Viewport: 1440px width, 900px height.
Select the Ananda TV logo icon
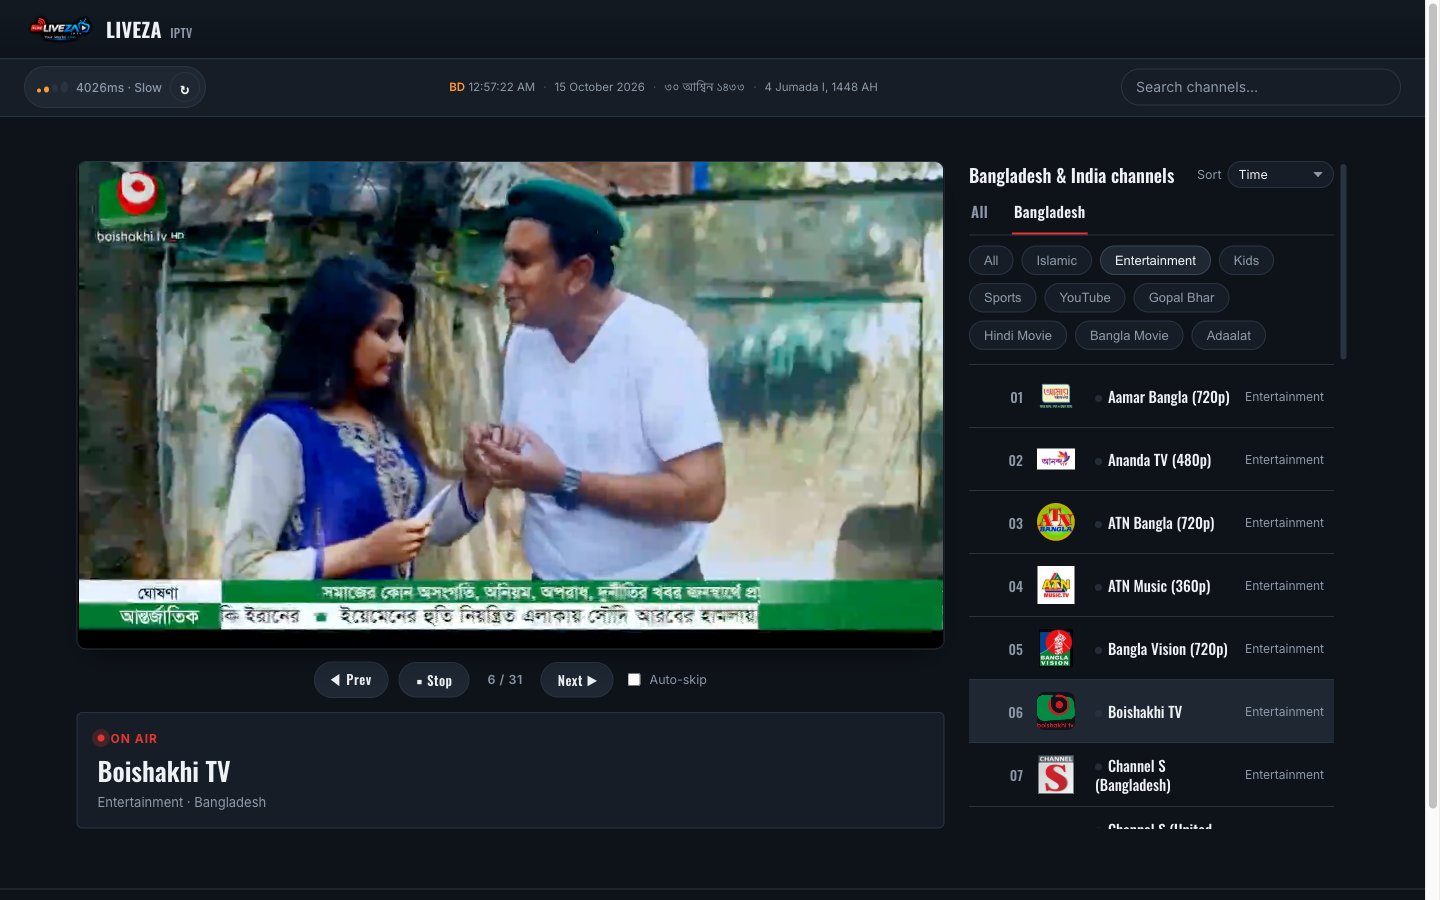click(x=1056, y=460)
